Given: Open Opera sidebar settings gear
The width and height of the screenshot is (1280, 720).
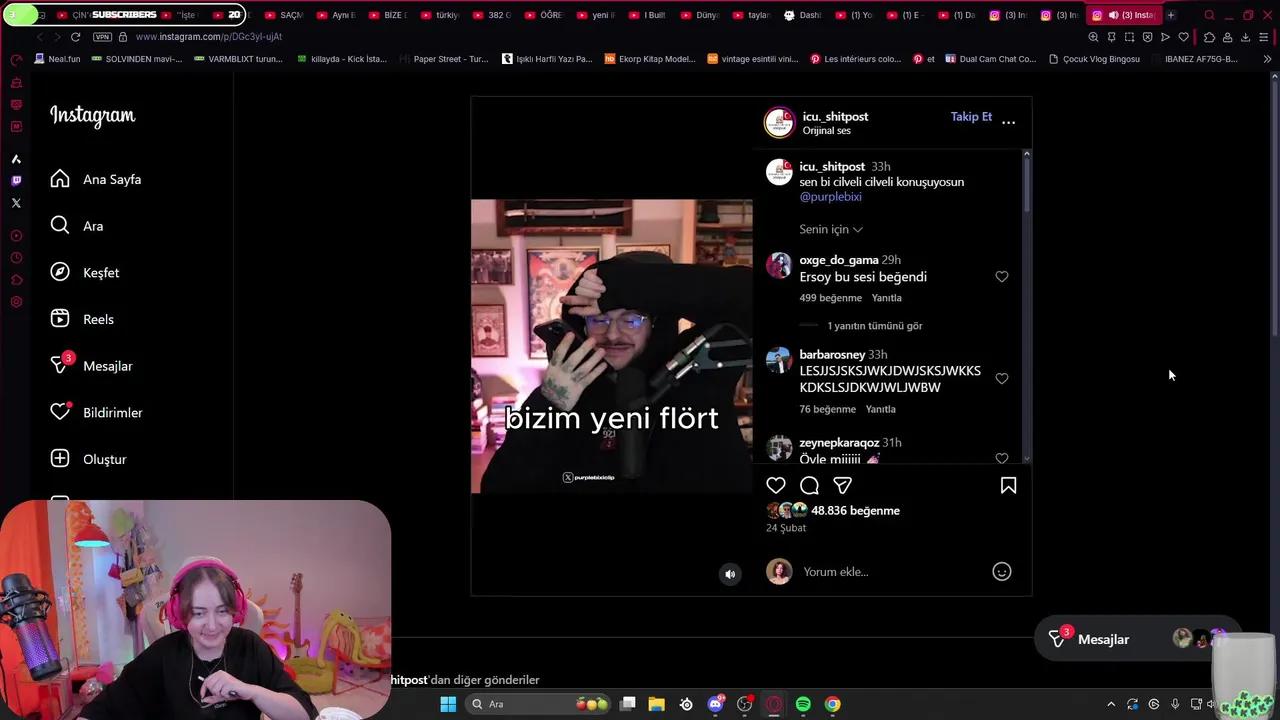Looking at the screenshot, I should tap(16, 302).
